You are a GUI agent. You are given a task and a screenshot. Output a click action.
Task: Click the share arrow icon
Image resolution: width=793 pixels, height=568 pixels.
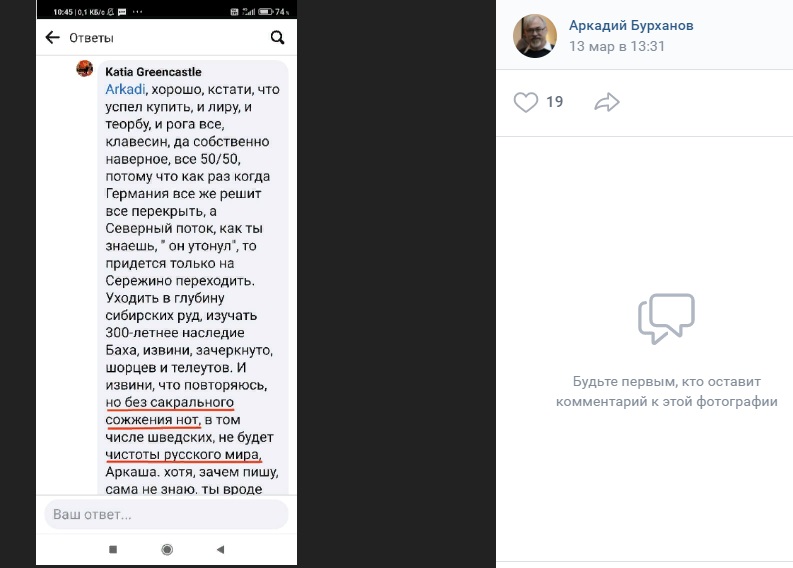tap(607, 102)
